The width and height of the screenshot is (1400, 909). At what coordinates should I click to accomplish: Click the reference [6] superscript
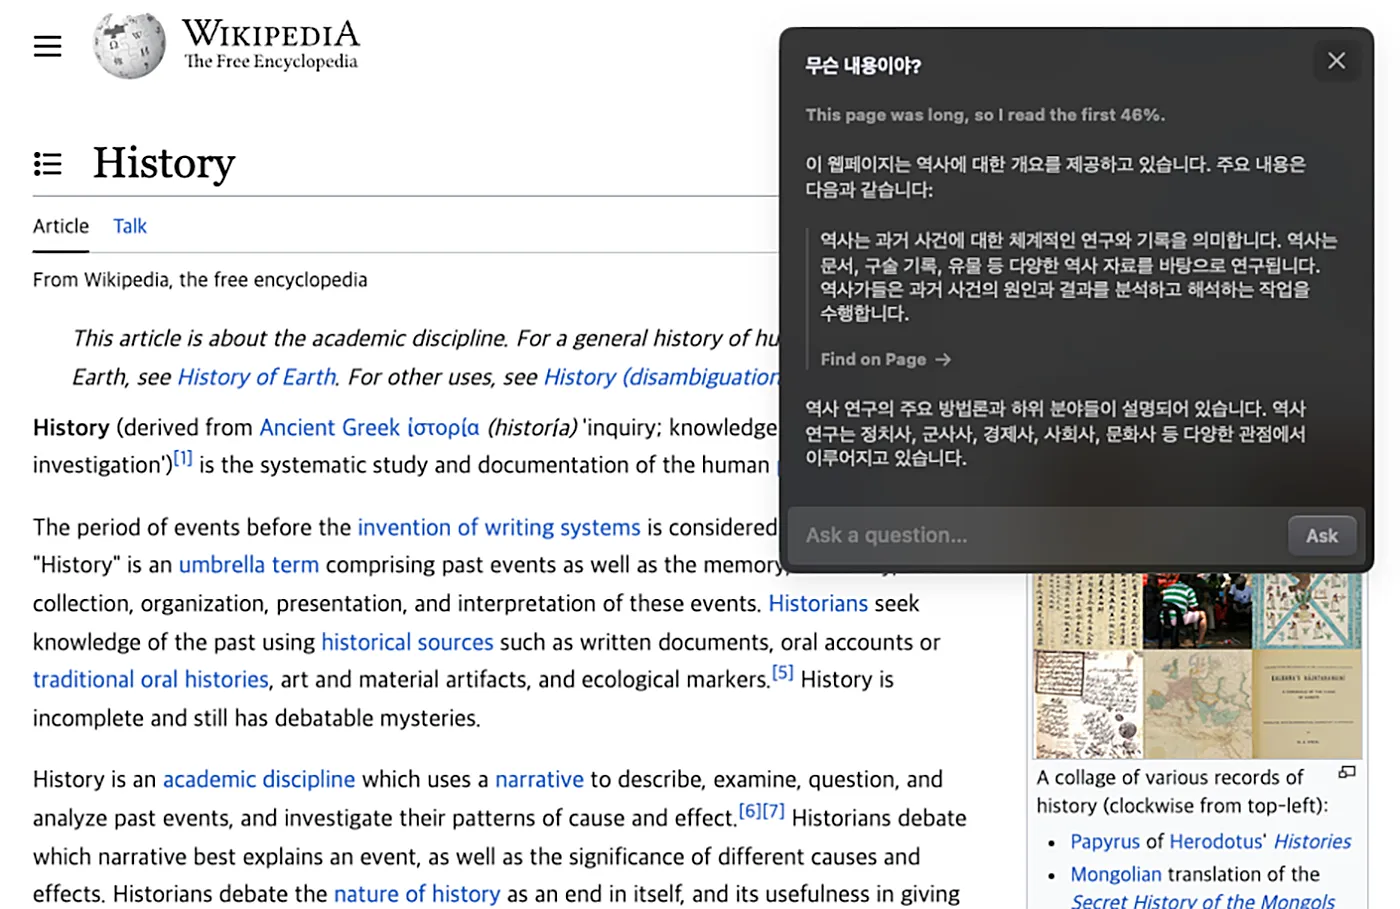coord(749,810)
